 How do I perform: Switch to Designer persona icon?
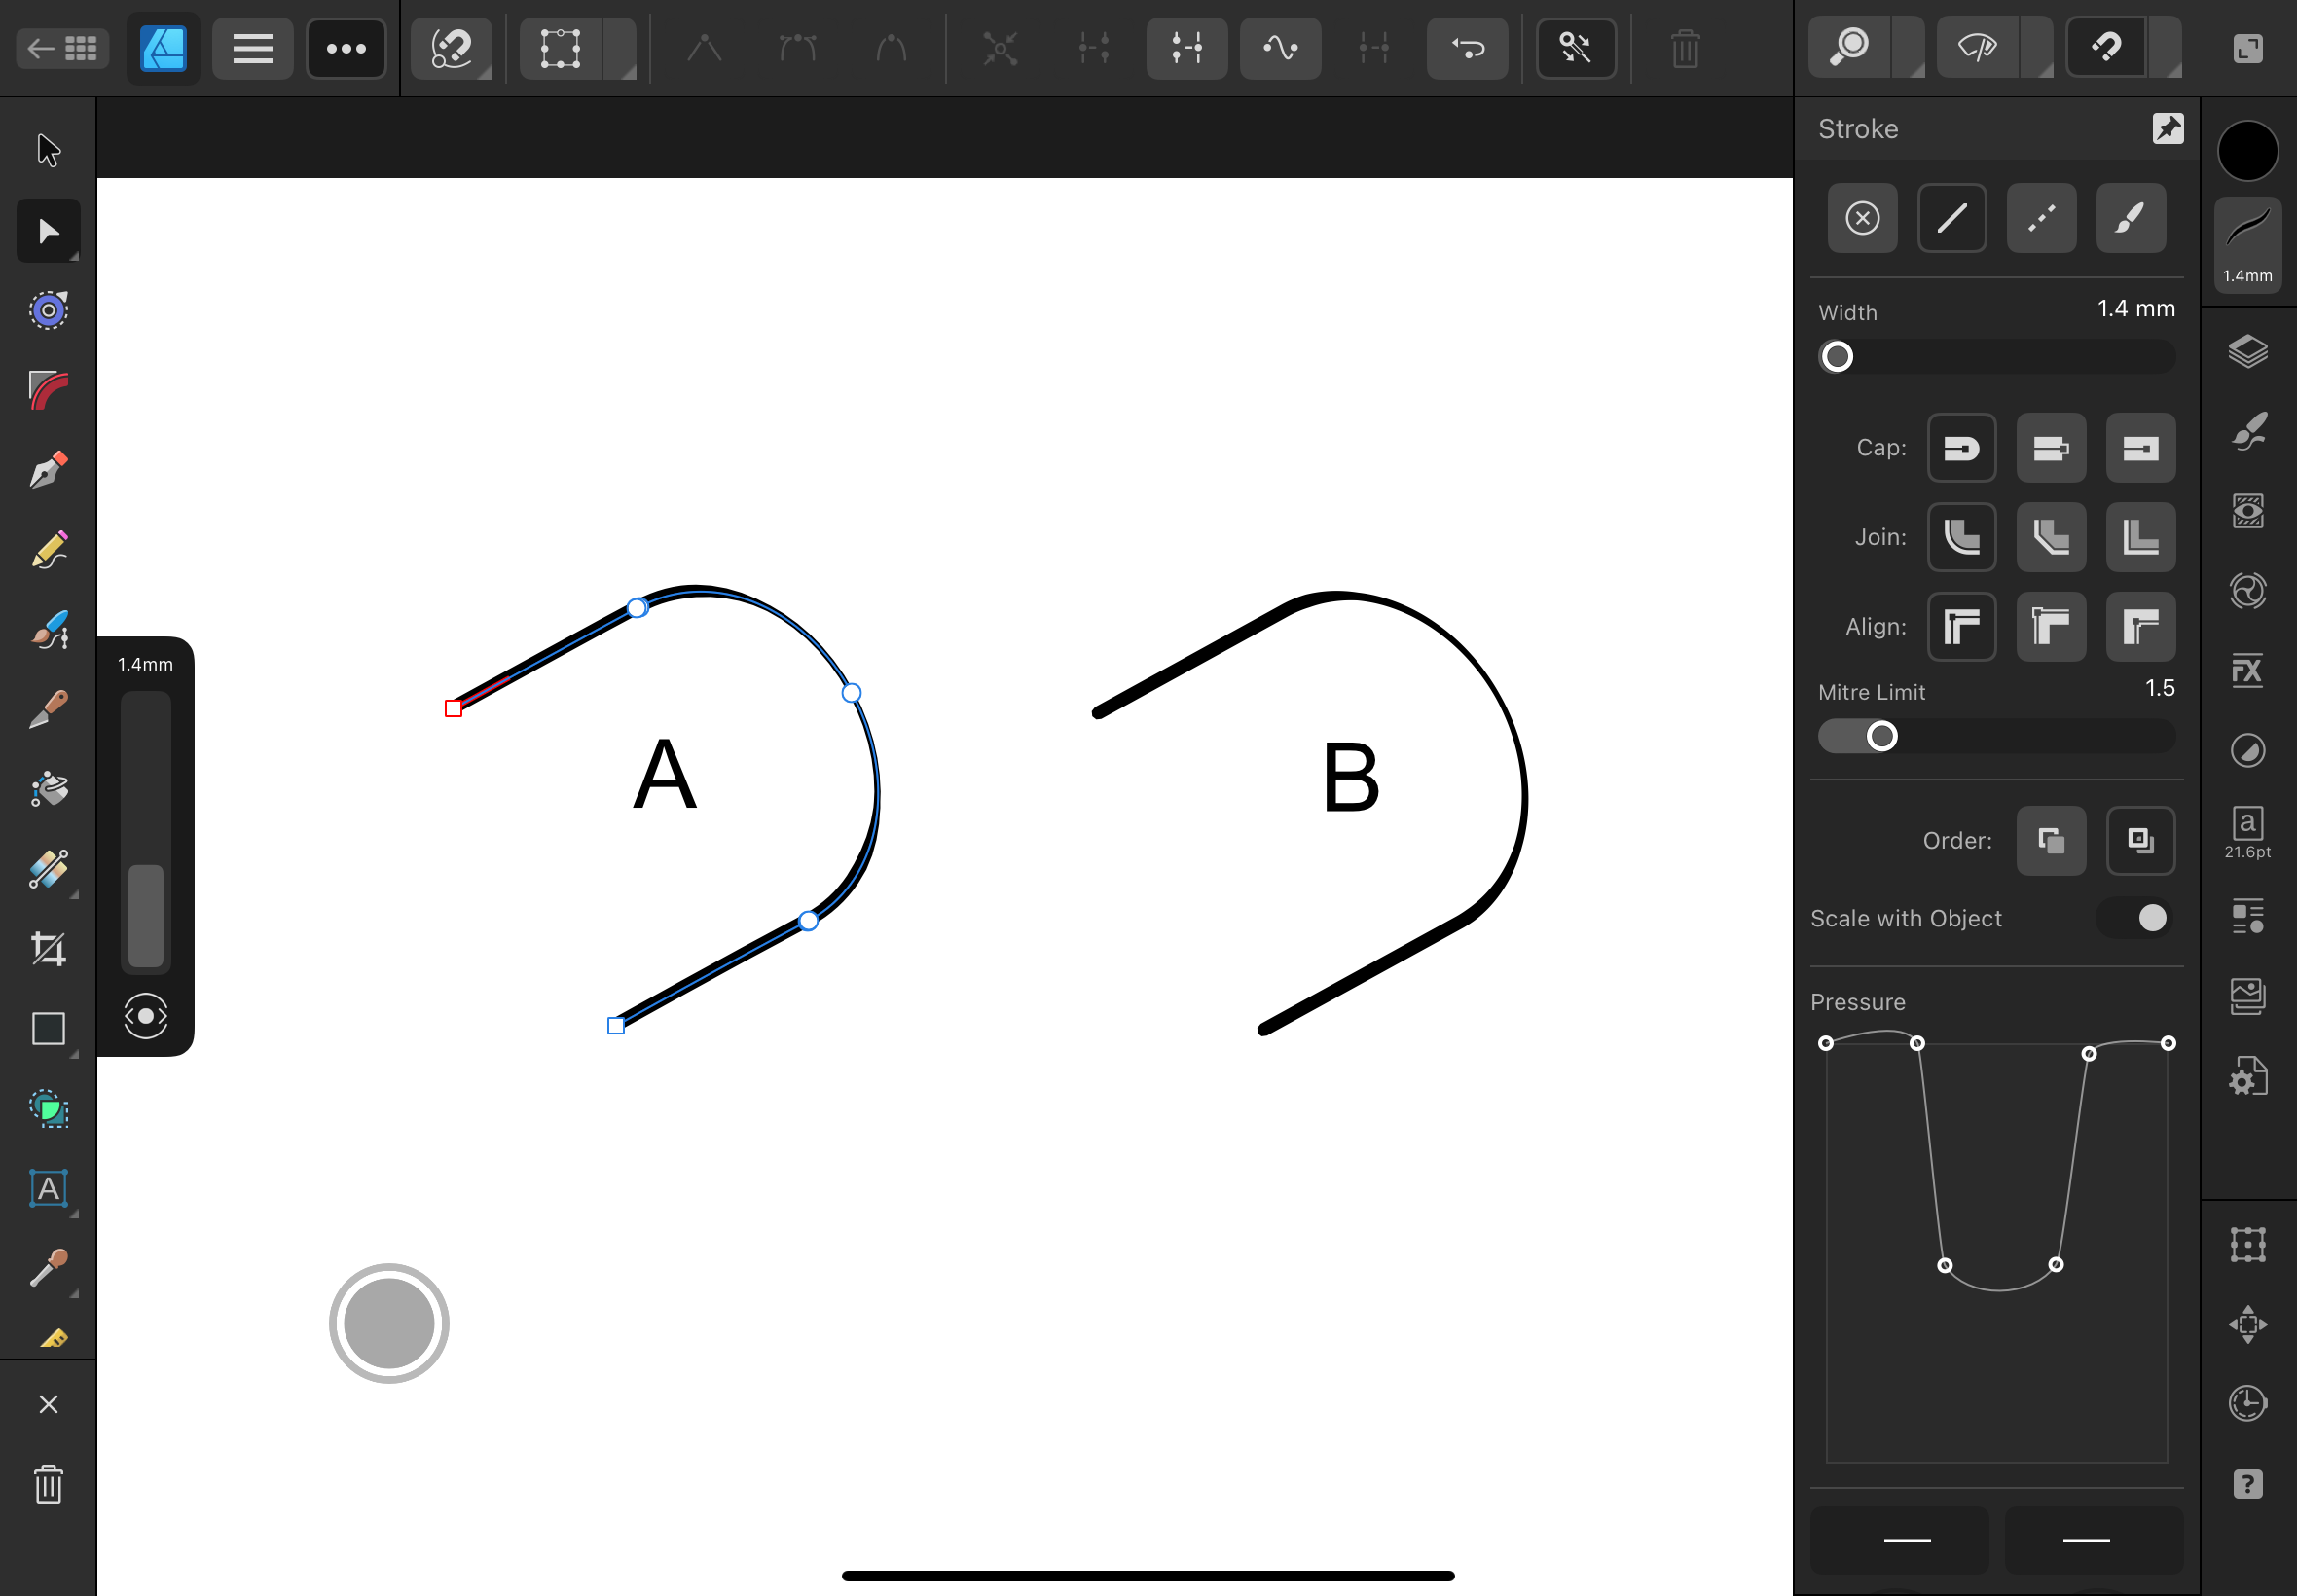coord(163,48)
